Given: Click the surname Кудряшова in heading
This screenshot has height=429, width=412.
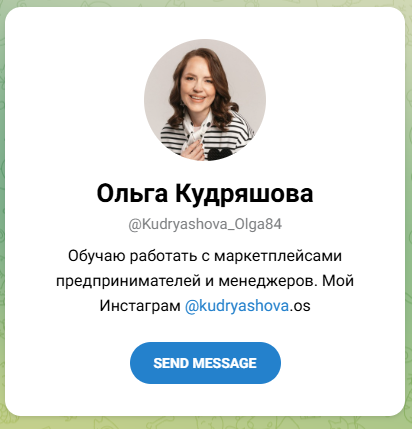Looking at the screenshot, I should click(x=244, y=193).
